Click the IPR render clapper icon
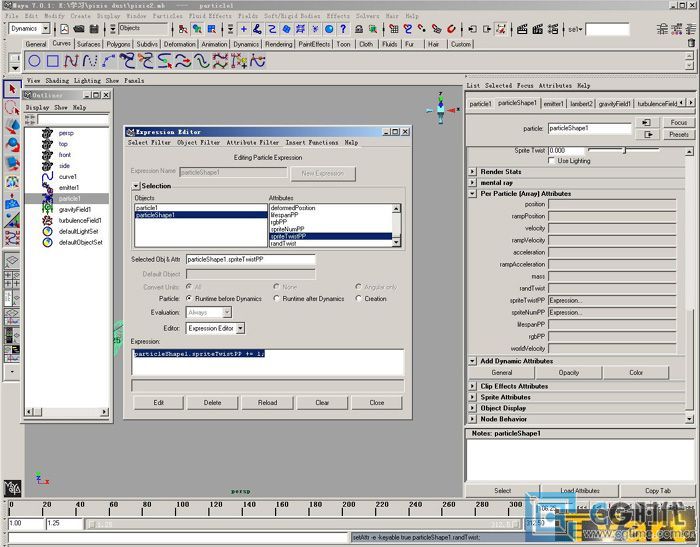The image size is (700, 547). [538, 29]
